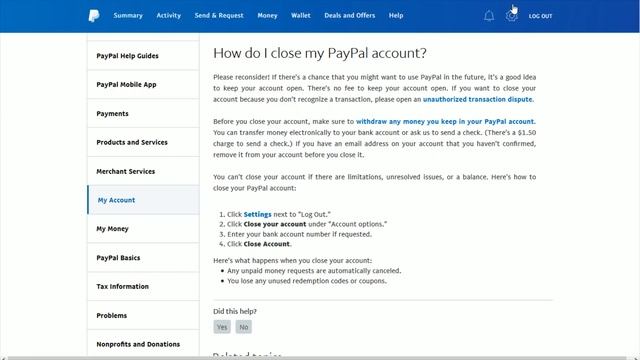This screenshot has height=360, width=640.
Task: Click the LOG OUT link
Action: pos(540,16)
